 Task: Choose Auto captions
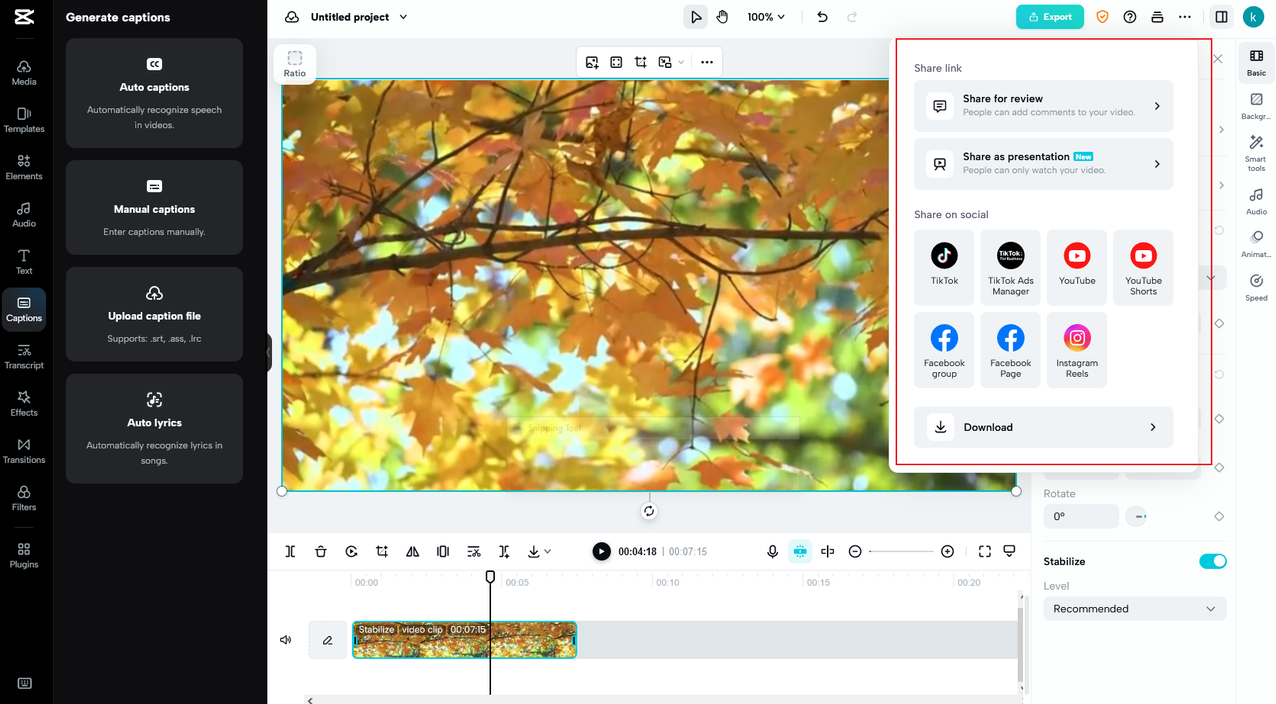tap(154, 93)
